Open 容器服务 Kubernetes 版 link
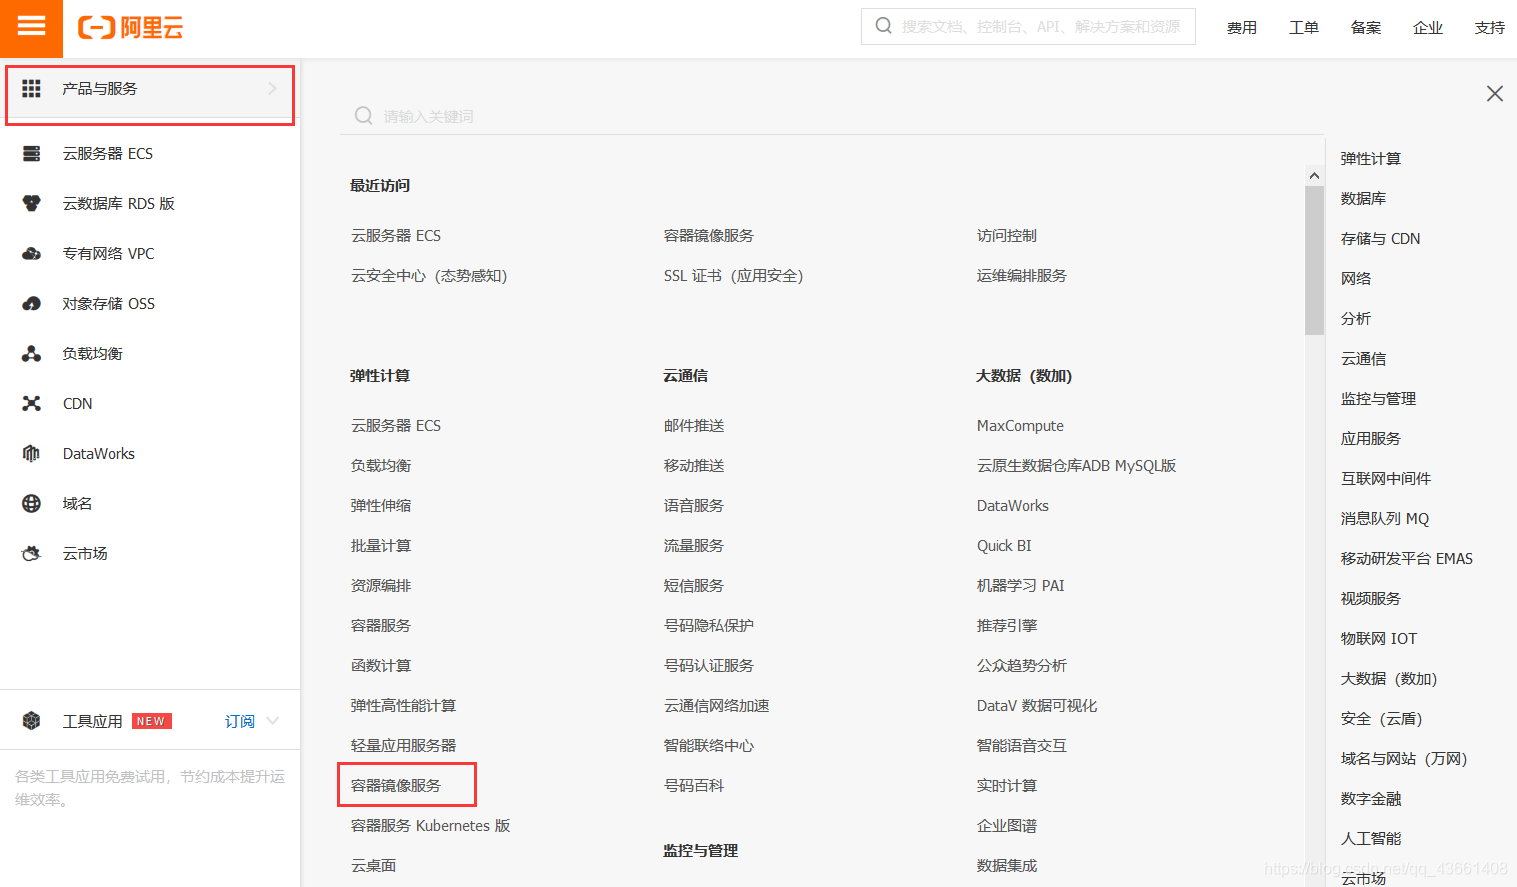Viewport: 1517px width, 887px height. click(430, 825)
